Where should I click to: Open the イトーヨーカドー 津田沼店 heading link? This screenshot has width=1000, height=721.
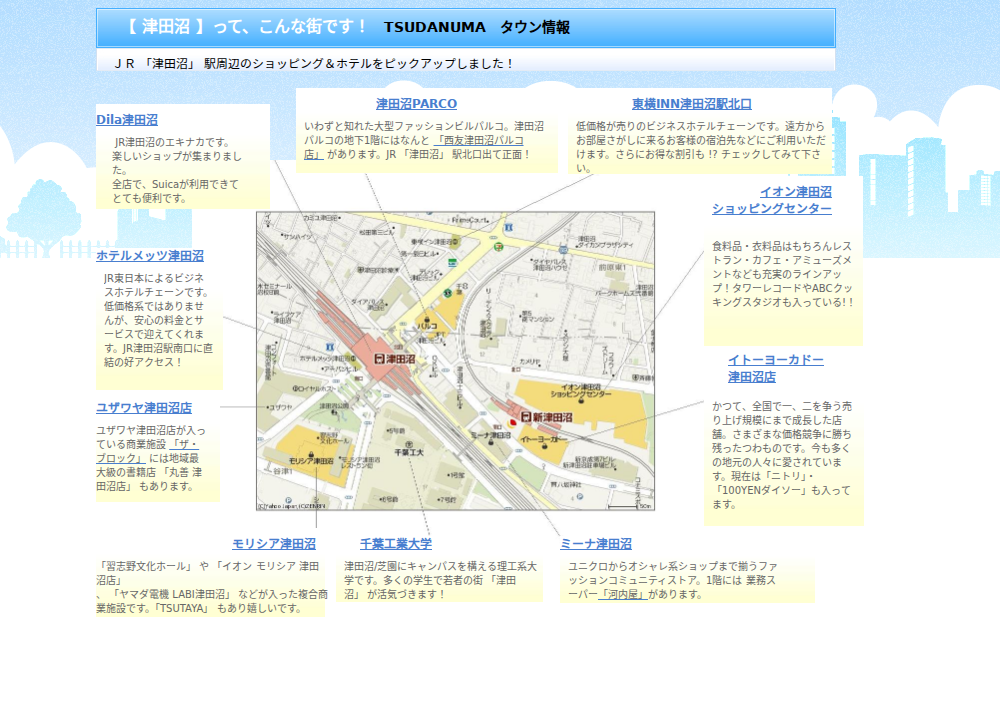tap(776, 368)
